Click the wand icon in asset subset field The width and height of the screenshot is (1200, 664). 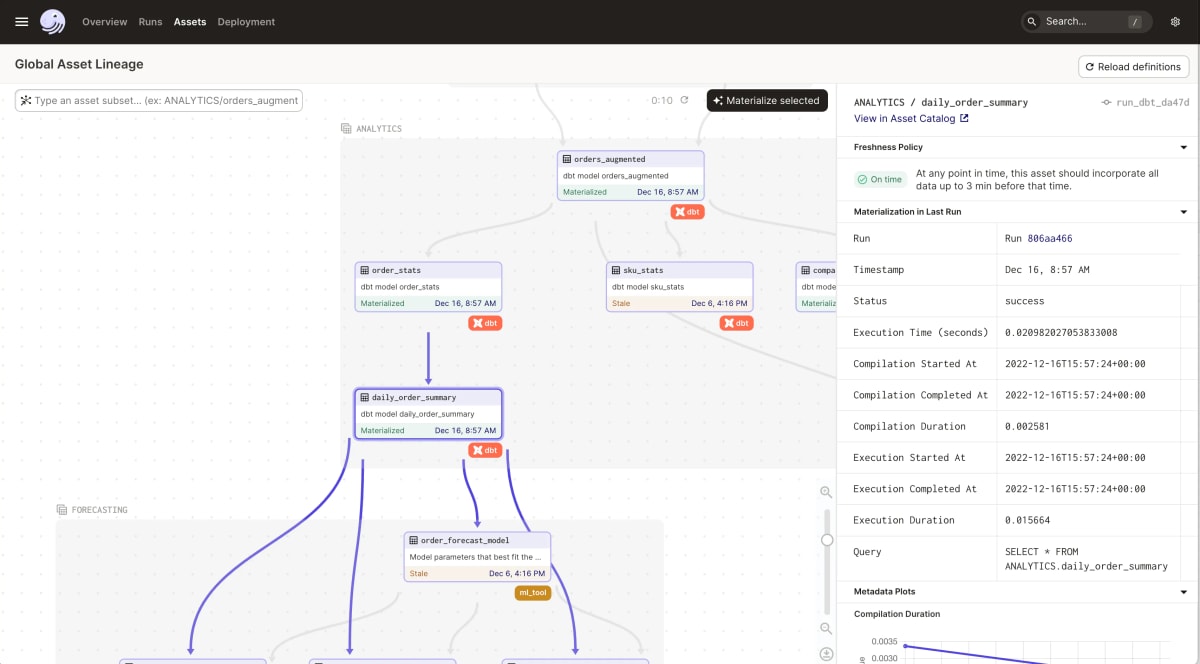25,100
